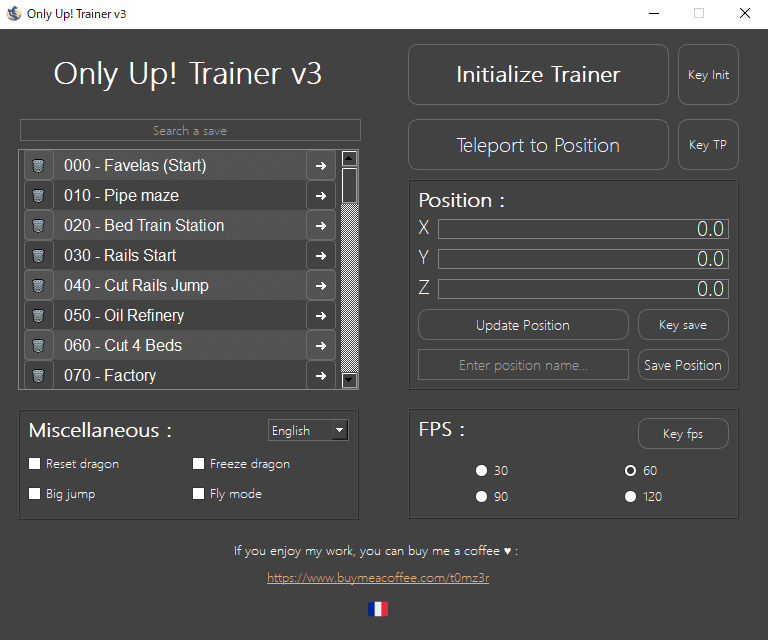Select the 050 - Oil Refinery entry
The height and width of the screenshot is (640, 768).
(179, 315)
